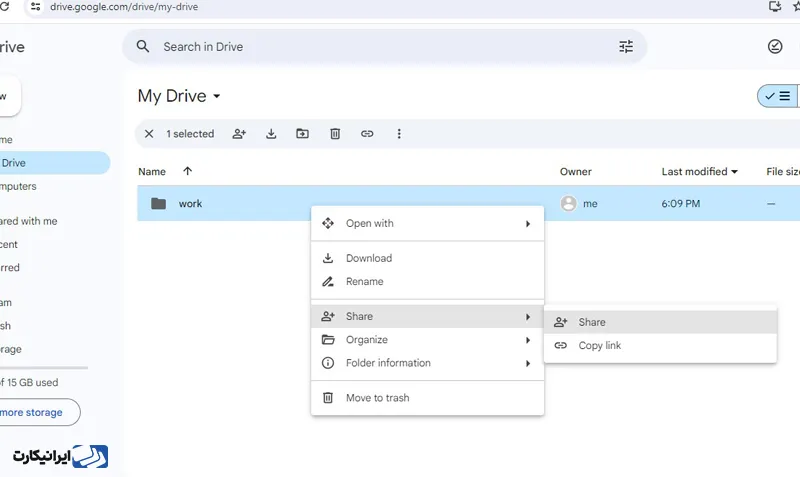This screenshot has width=800, height=477.
Task: Select the work folder name
Action: tap(190, 204)
